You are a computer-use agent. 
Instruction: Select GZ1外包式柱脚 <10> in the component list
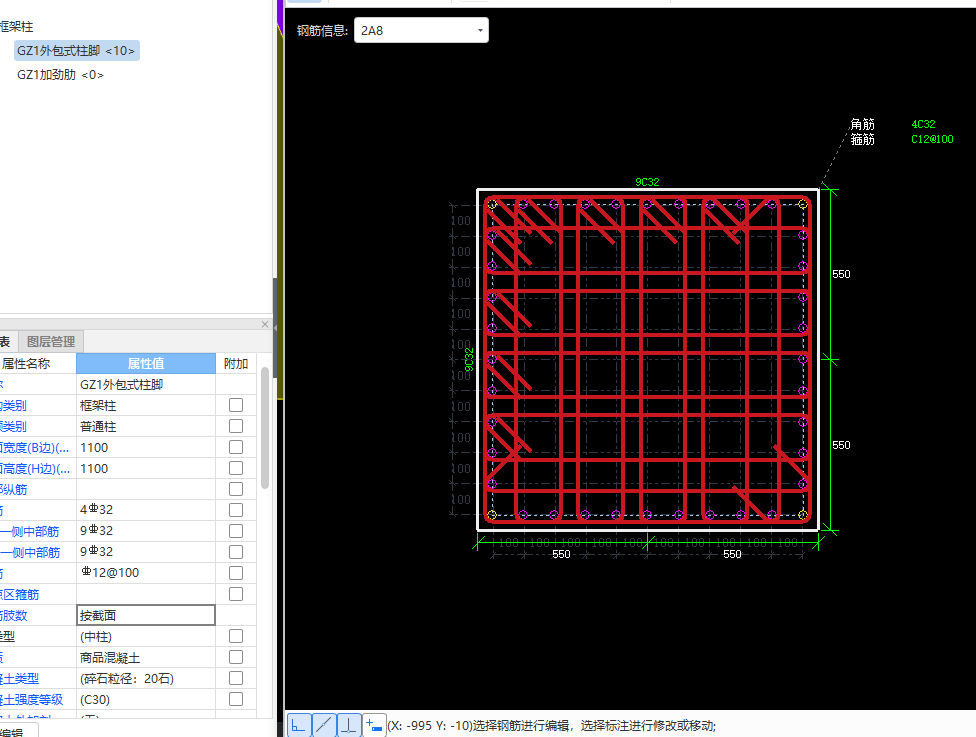(76, 50)
